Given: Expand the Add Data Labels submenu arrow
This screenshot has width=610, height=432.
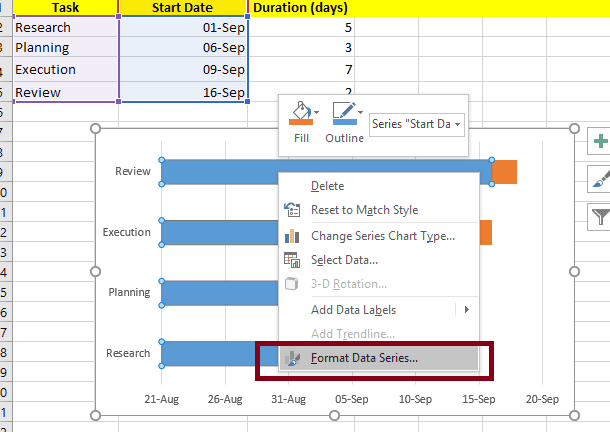Looking at the screenshot, I should click(x=466, y=309).
